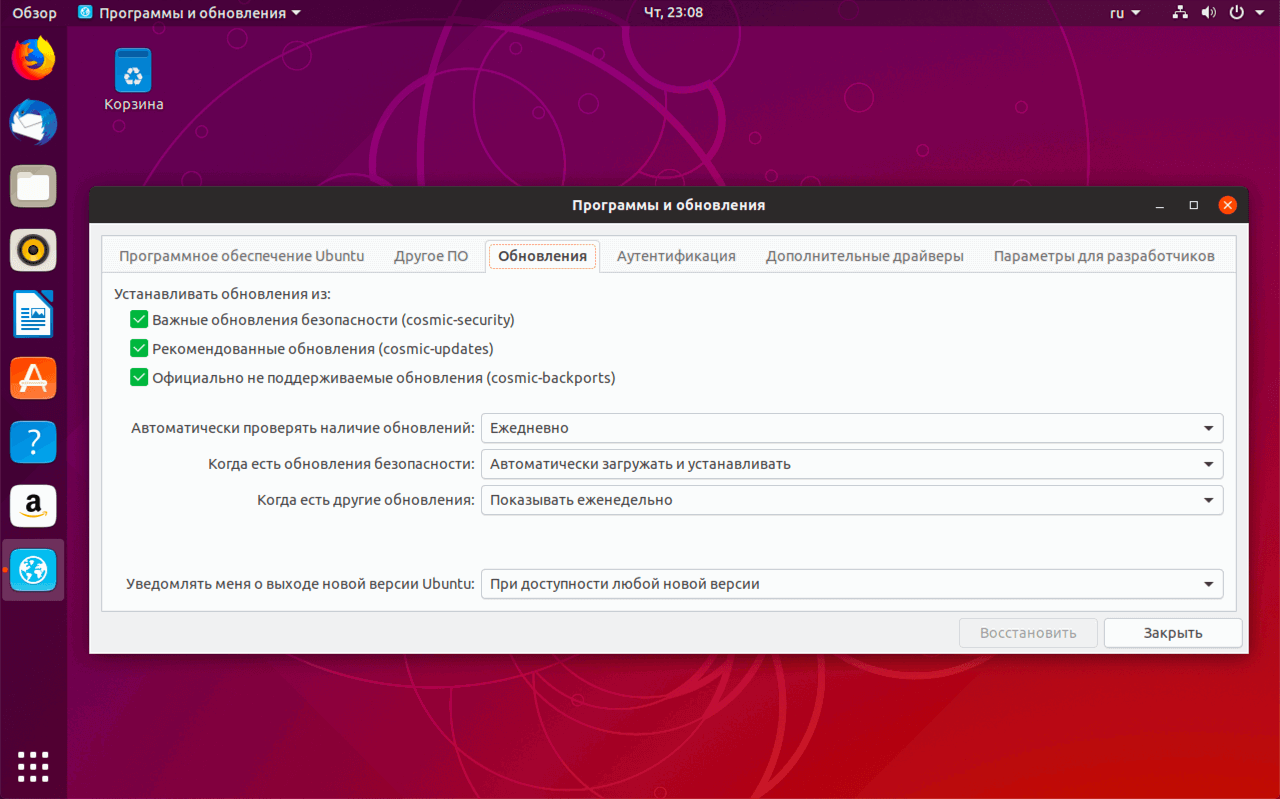
Task: Switch to the Другое ПО tab
Action: point(431,256)
